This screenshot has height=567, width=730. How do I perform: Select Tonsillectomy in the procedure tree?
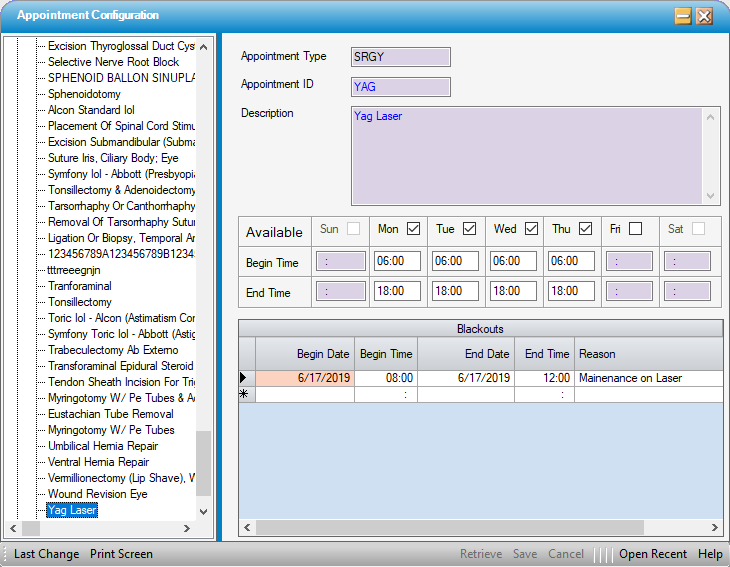tap(80, 302)
